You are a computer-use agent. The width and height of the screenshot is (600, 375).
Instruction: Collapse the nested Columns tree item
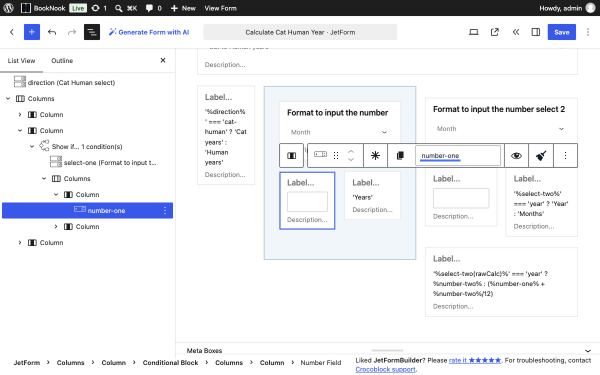coord(44,179)
